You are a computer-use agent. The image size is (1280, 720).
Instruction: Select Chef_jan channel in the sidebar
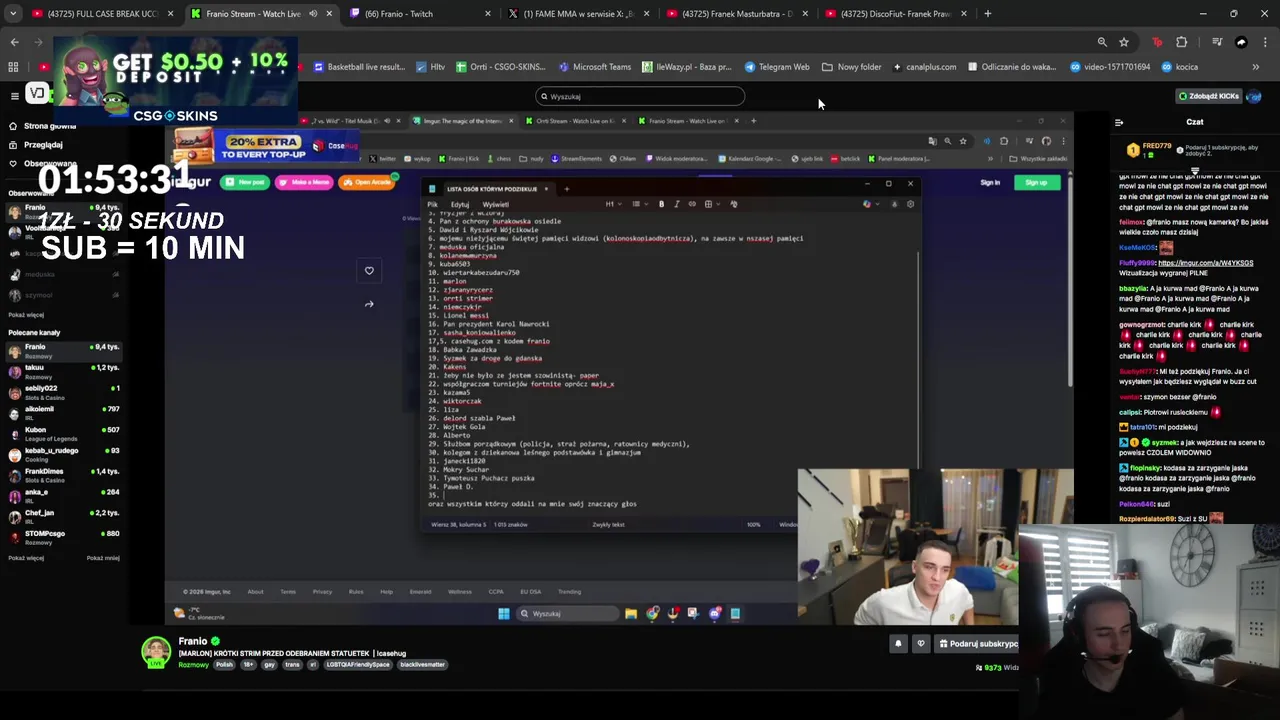[62, 516]
